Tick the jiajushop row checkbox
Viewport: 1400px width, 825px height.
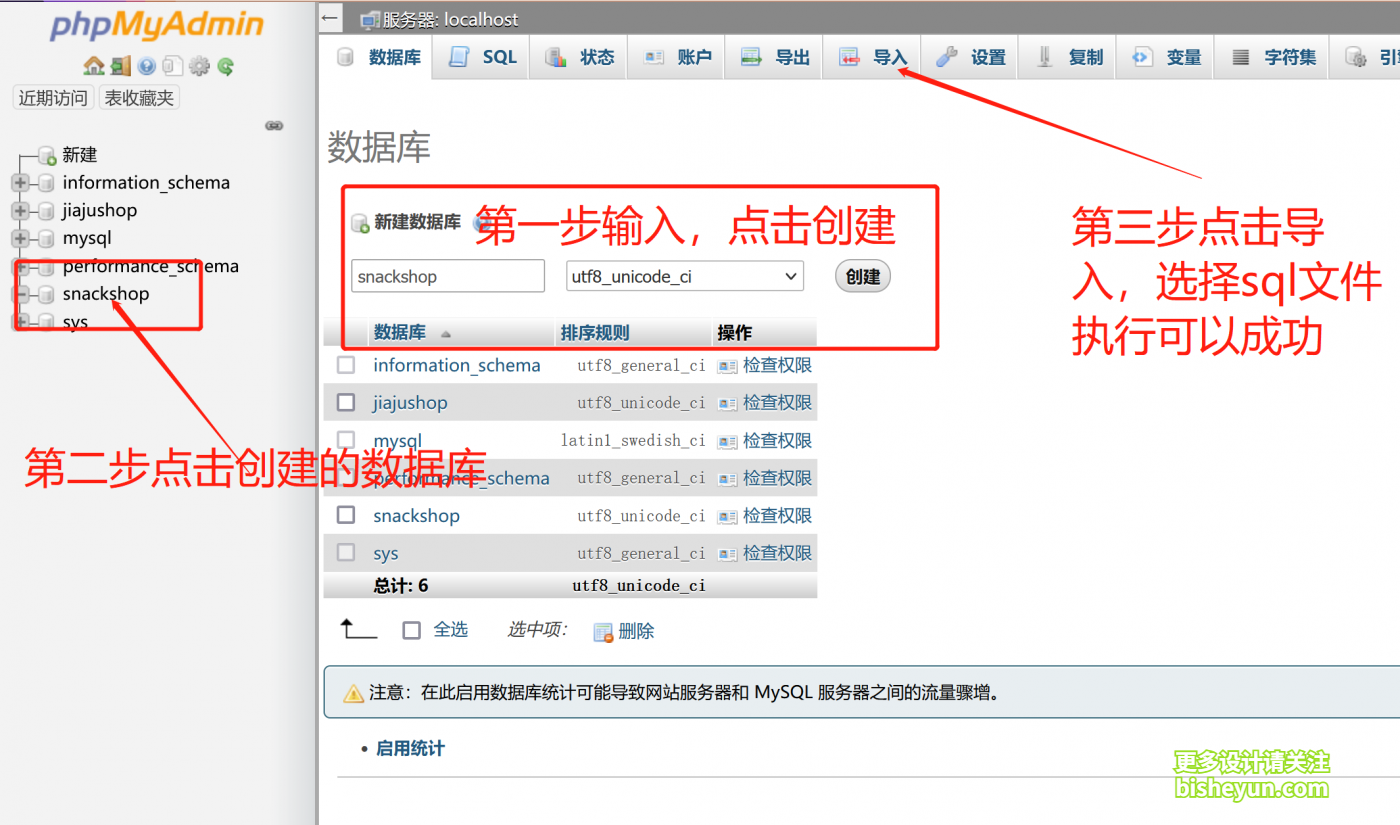point(346,402)
